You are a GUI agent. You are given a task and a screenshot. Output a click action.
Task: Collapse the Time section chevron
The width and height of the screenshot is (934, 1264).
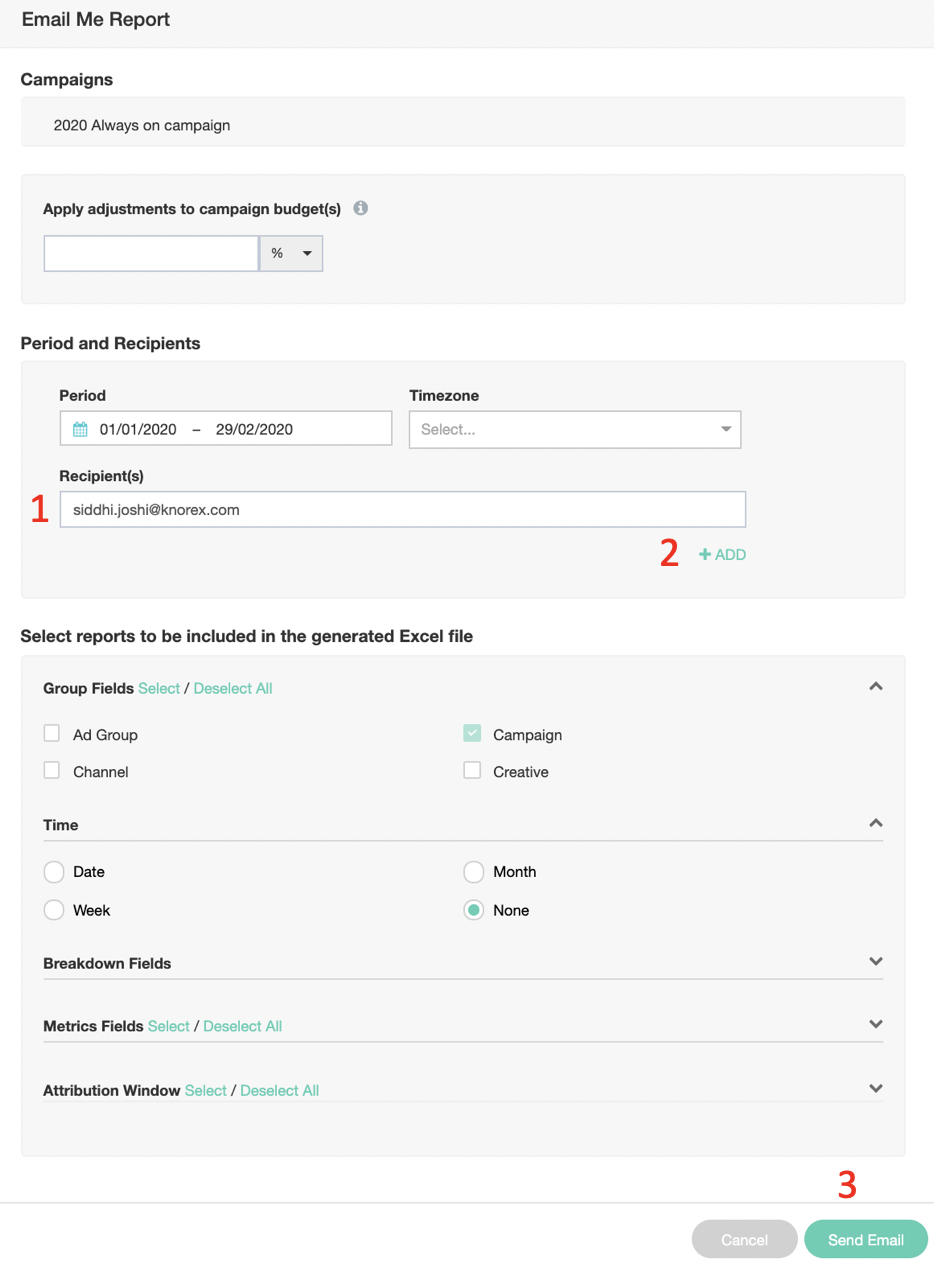[x=876, y=823]
